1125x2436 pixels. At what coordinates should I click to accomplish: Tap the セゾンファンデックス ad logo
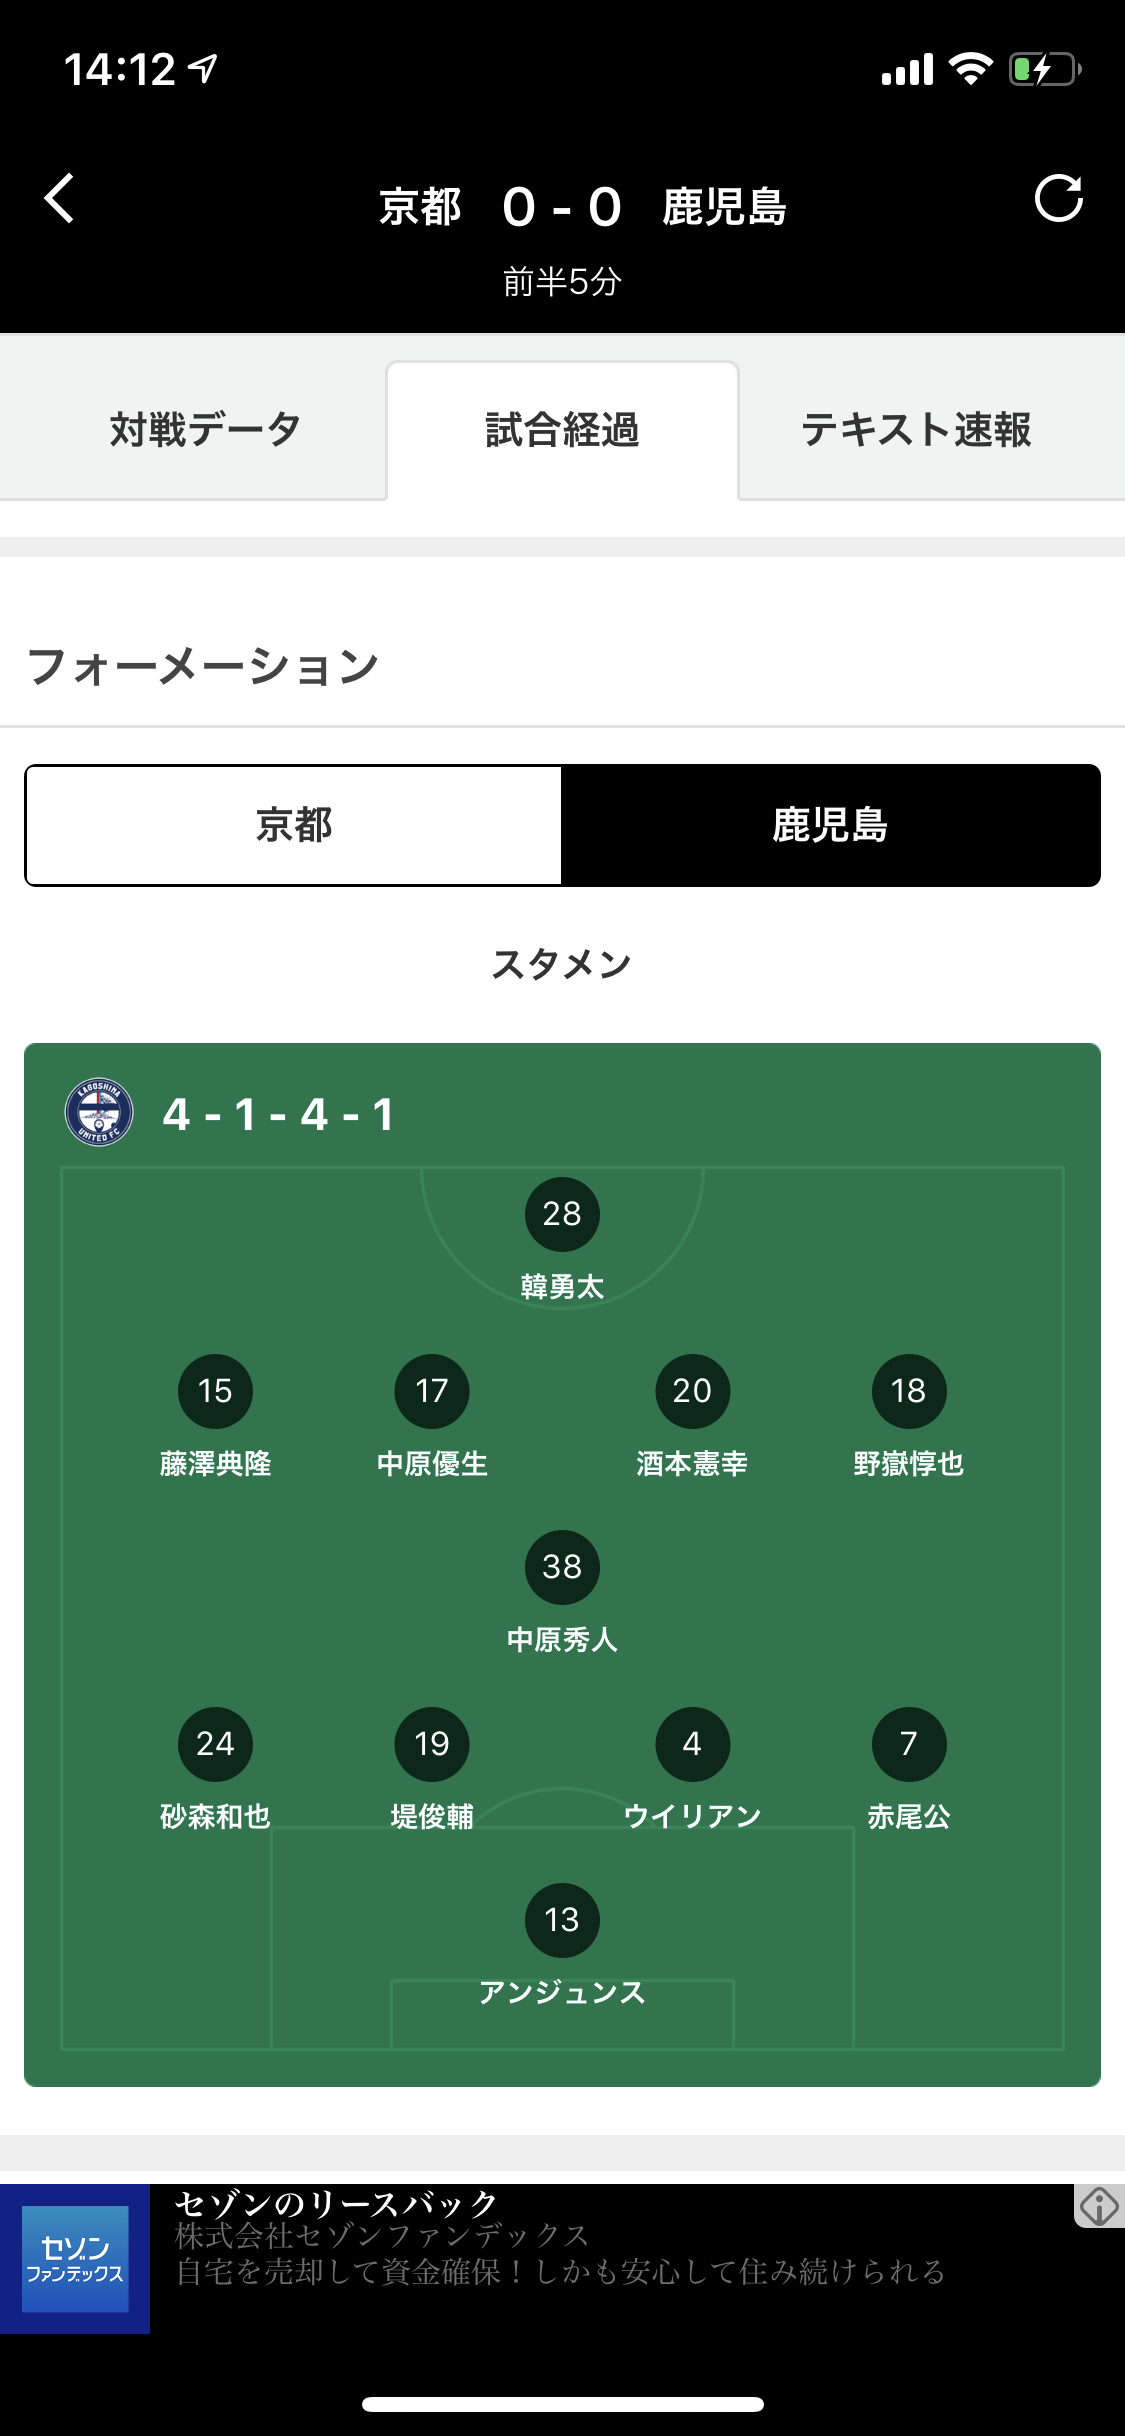tap(75, 2259)
